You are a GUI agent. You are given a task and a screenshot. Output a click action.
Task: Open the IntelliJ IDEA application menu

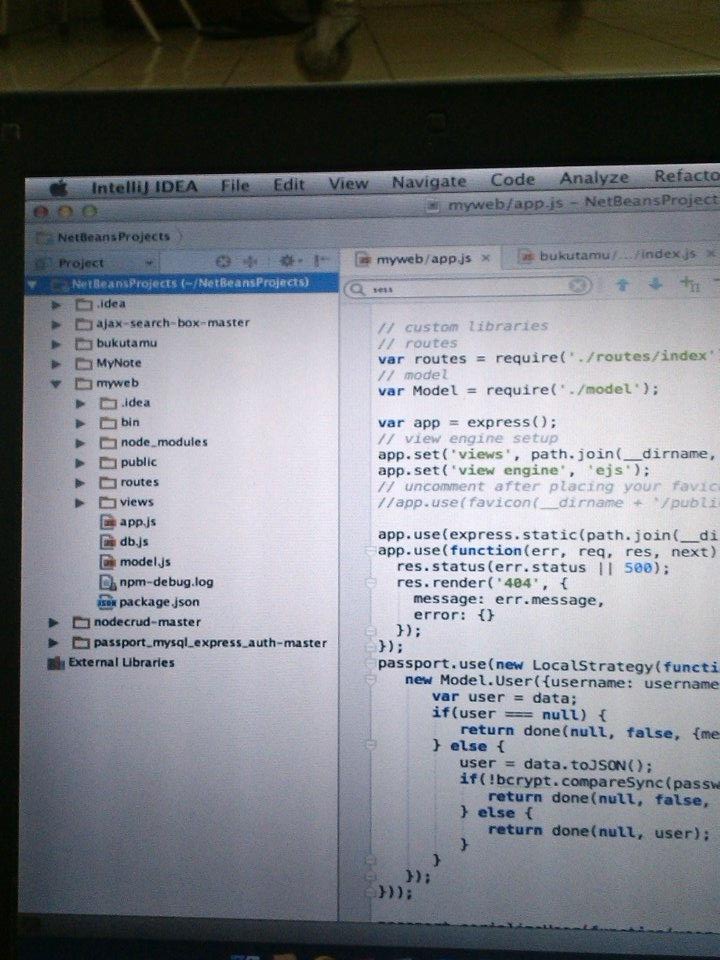(144, 187)
